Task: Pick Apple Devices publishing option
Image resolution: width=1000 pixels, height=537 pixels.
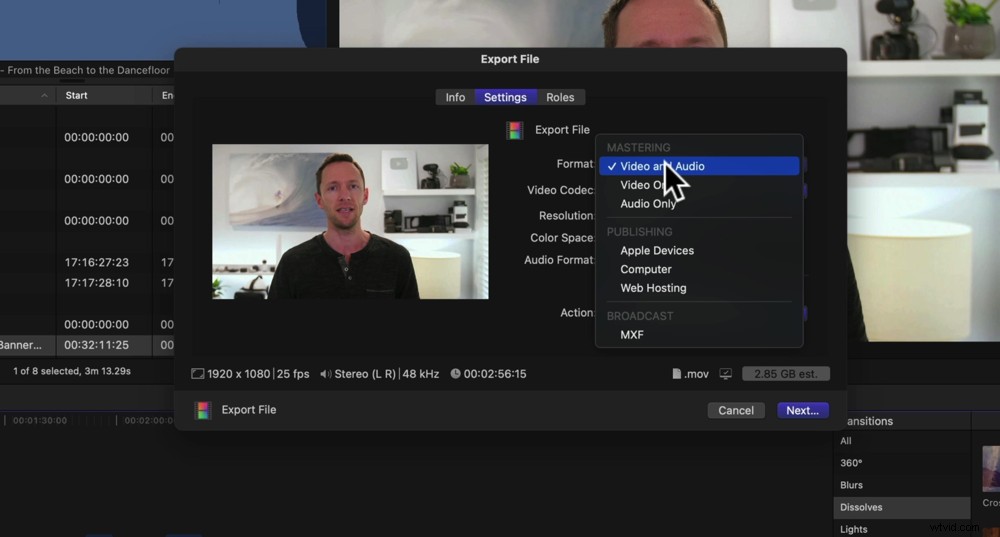Action: coord(699,251)
